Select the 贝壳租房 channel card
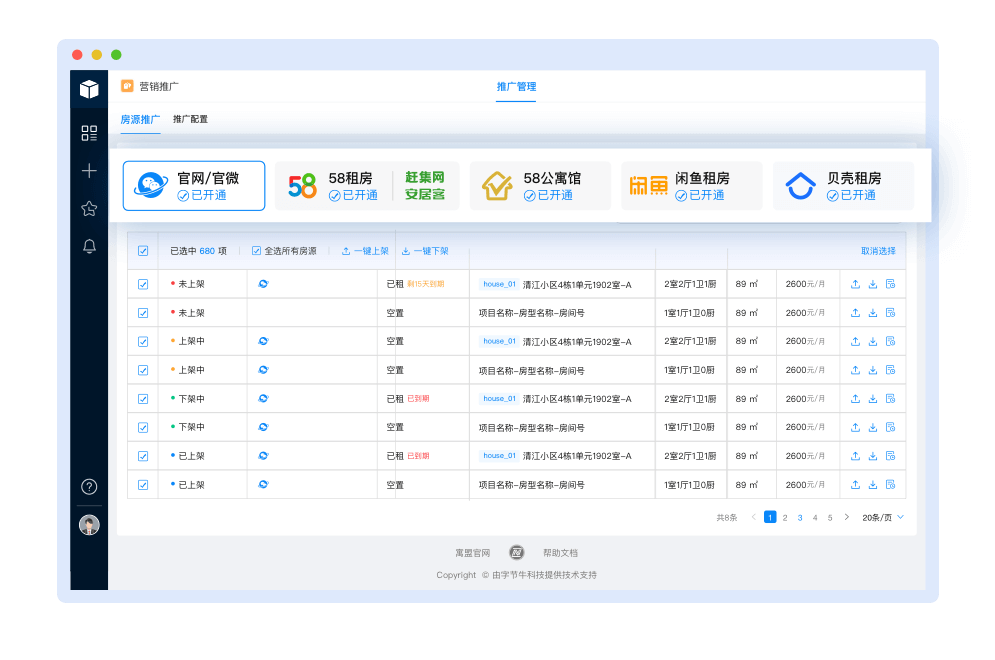This screenshot has width=995, height=660. pos(843,185)
